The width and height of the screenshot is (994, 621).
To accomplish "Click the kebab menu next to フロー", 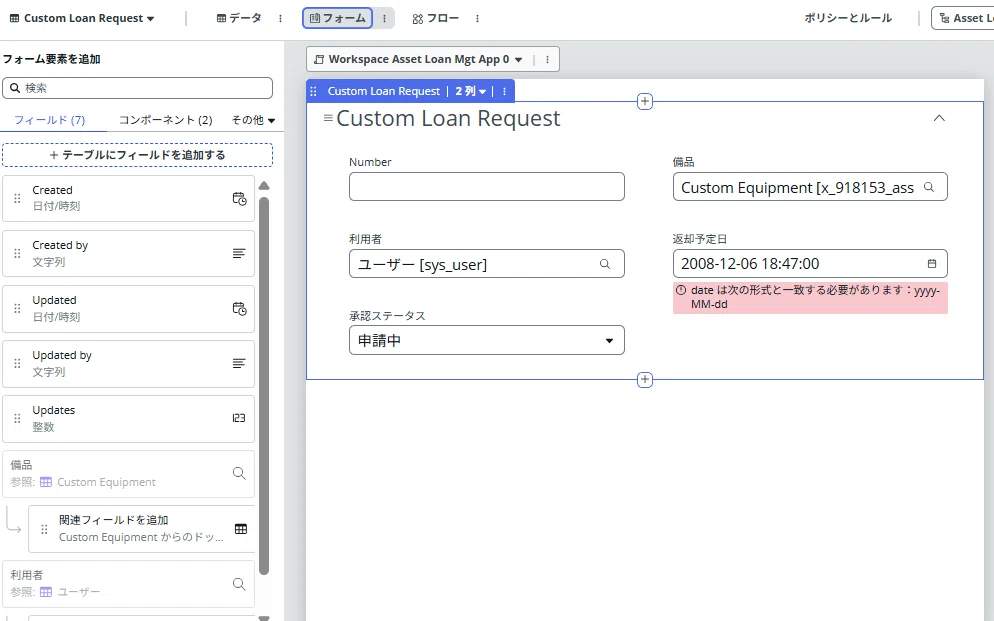I will pyautogui.click(x=477, y=18).
